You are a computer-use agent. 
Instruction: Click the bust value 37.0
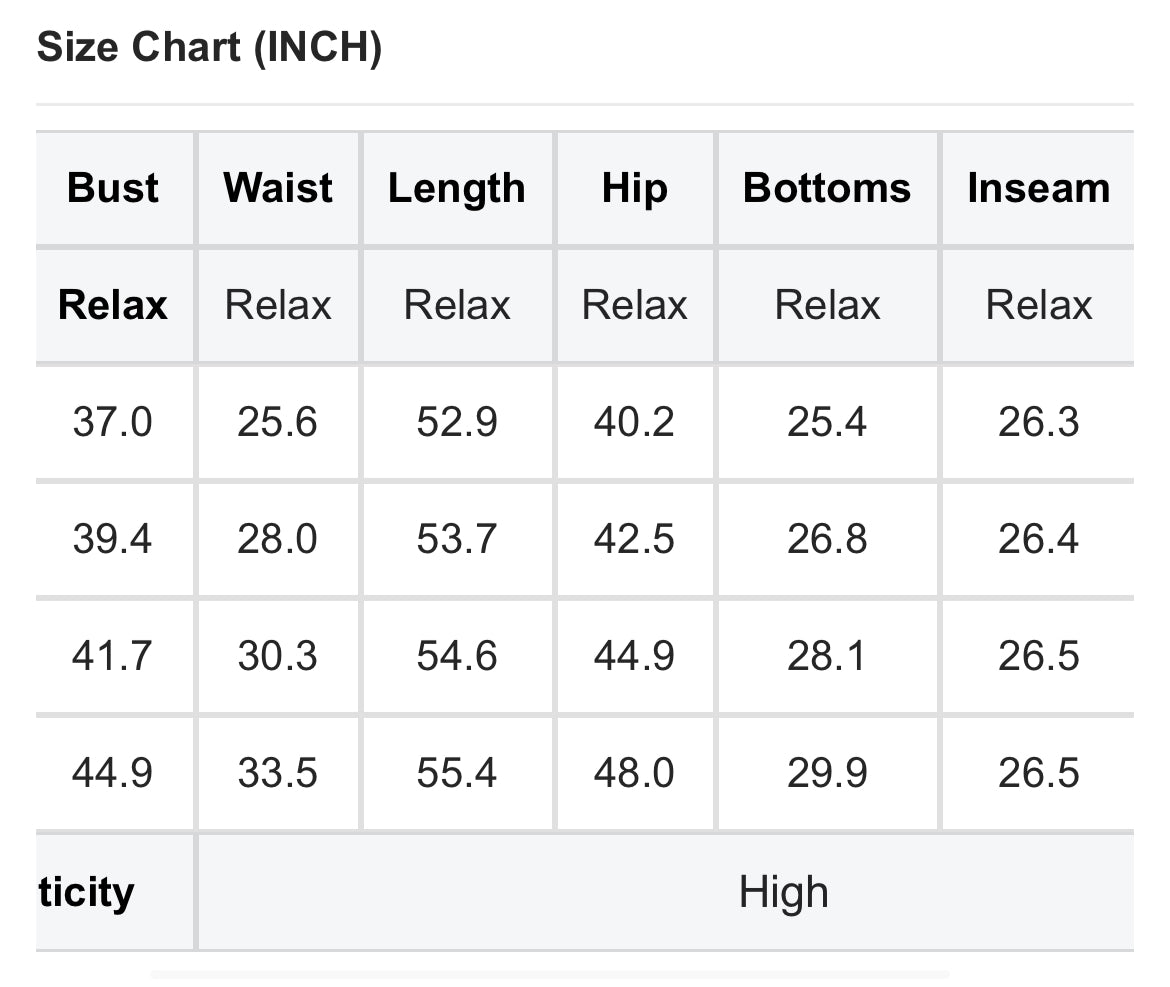[x=113, y=422]
